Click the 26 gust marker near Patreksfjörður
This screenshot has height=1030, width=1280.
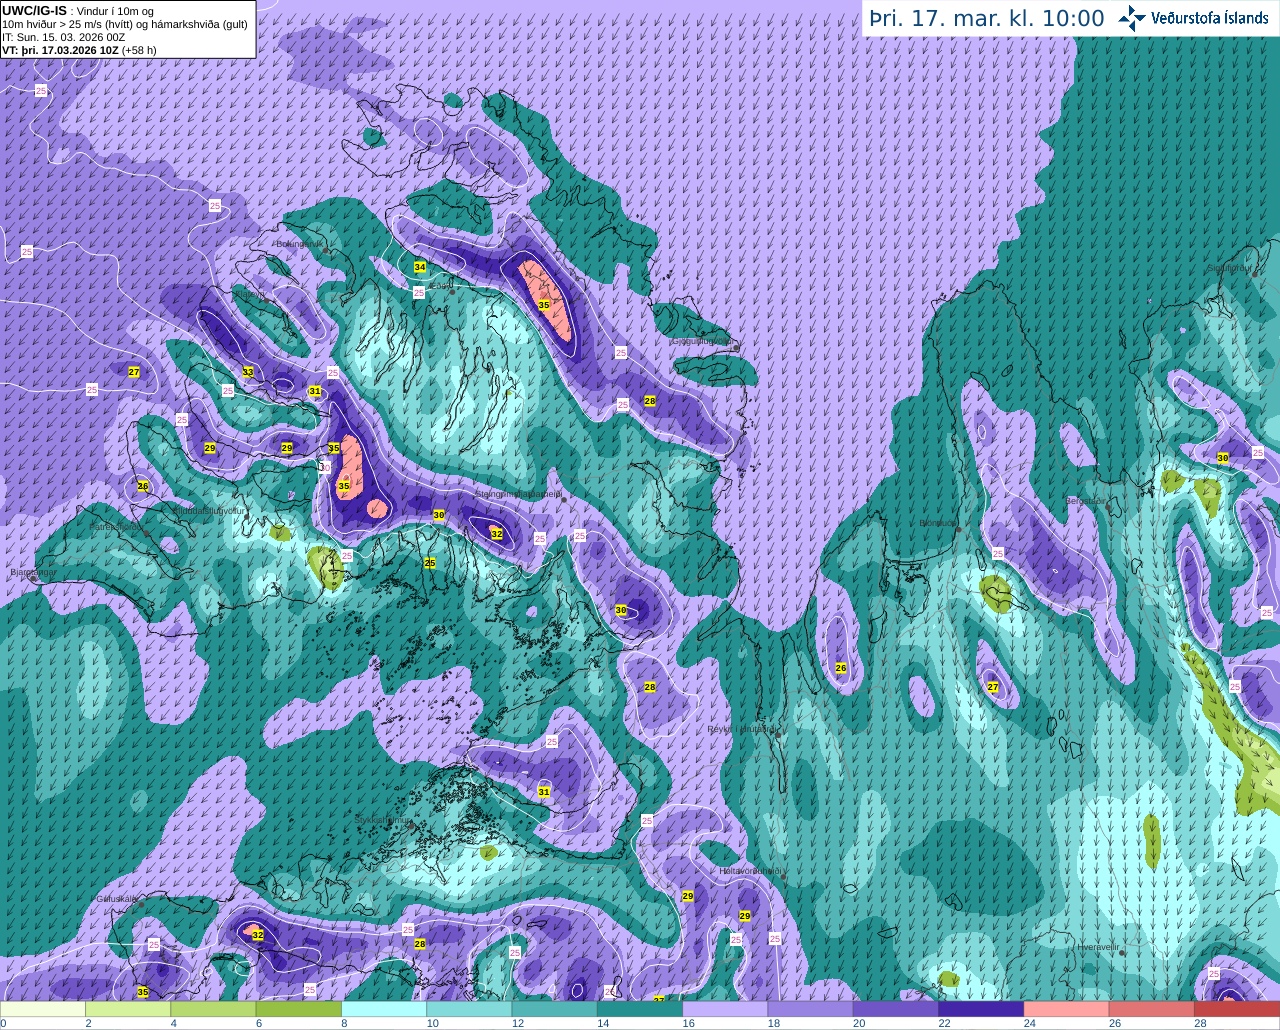click(x=143, y=486)
